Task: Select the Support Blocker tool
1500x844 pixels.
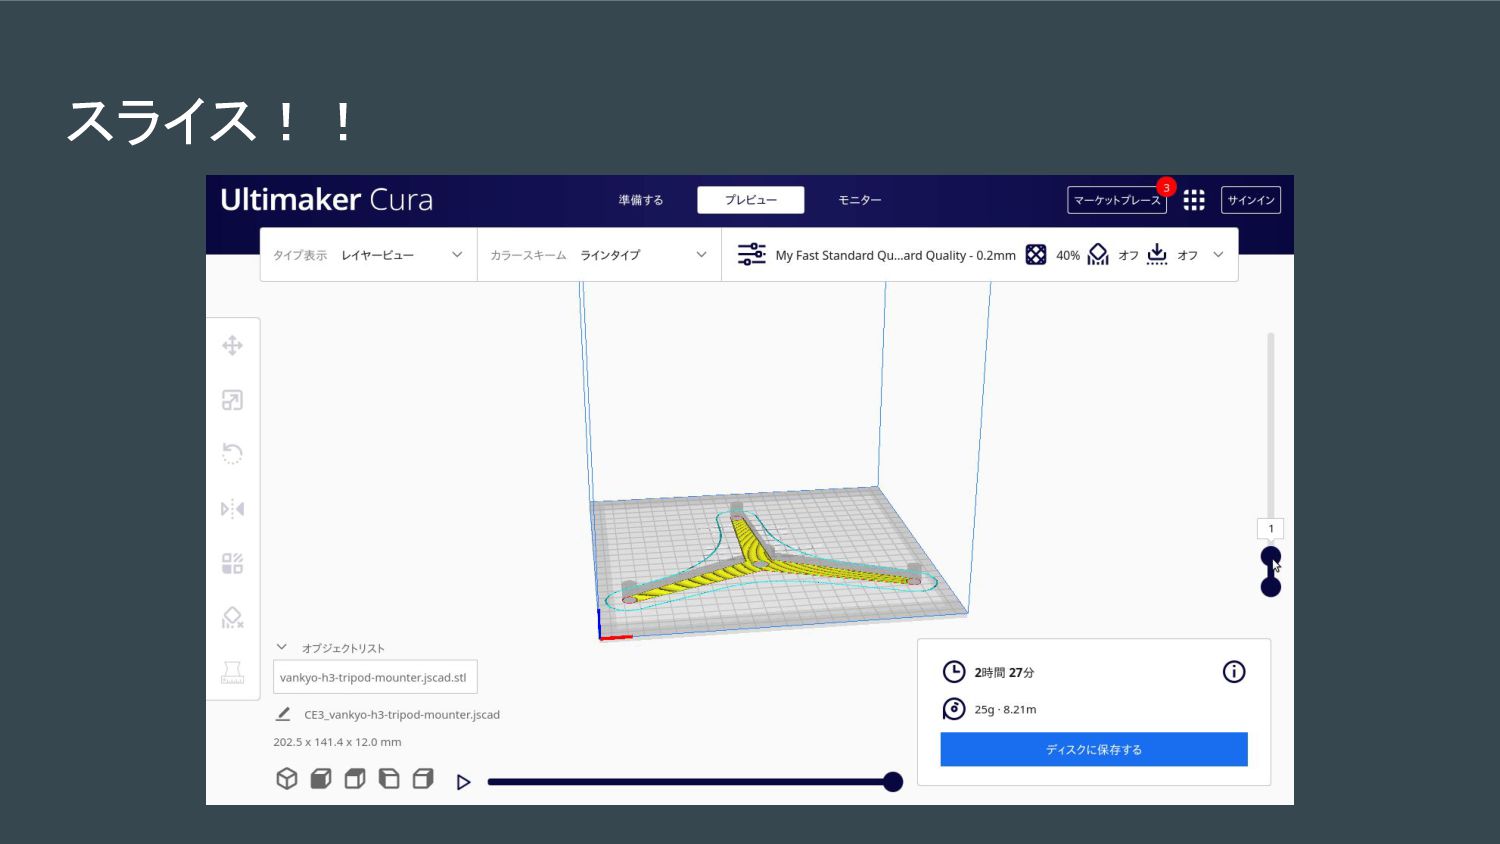Action: [232, 618]
